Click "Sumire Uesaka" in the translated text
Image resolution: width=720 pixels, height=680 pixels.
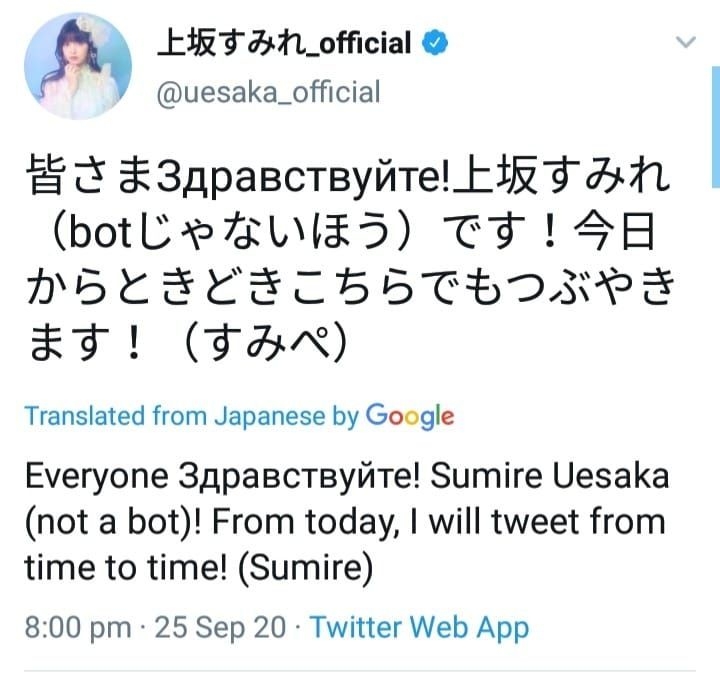560,476
